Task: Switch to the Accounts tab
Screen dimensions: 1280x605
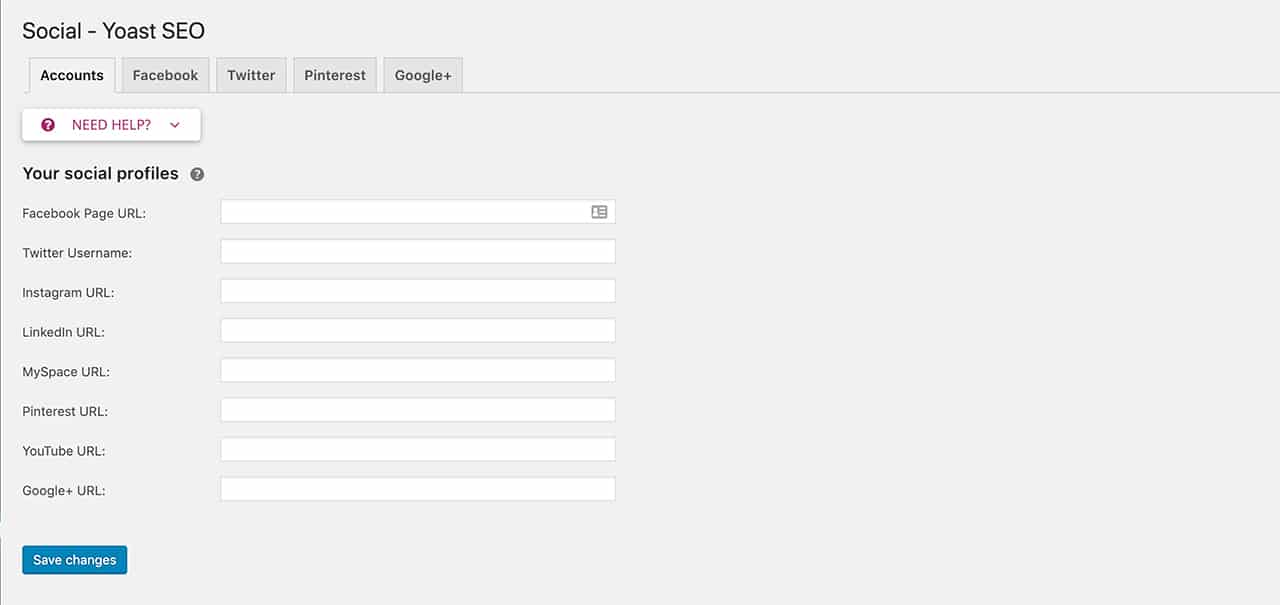Action: pos(72,75)
